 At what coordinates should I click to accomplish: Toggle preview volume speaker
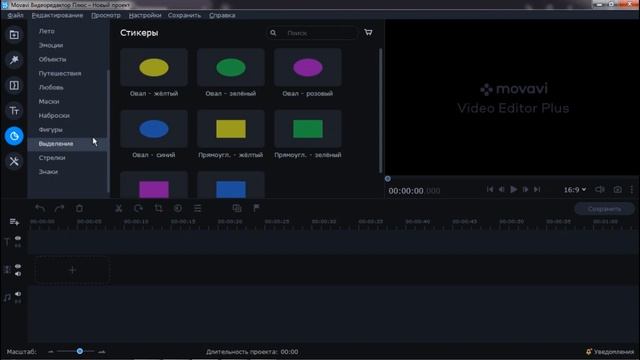coord(599,190)
